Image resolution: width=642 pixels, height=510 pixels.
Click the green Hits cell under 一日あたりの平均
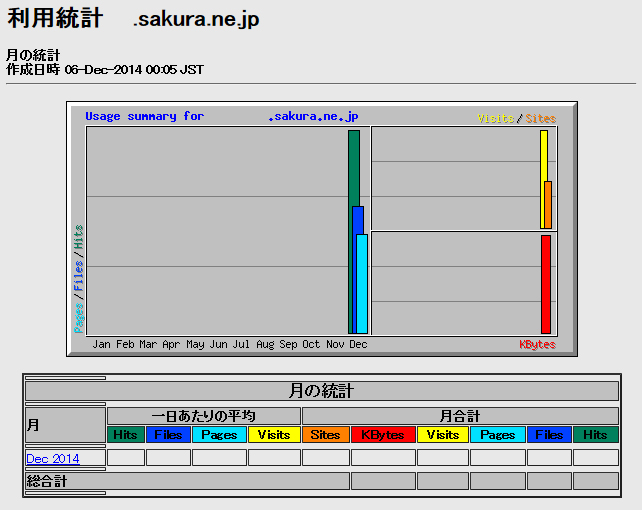point(125,435)
